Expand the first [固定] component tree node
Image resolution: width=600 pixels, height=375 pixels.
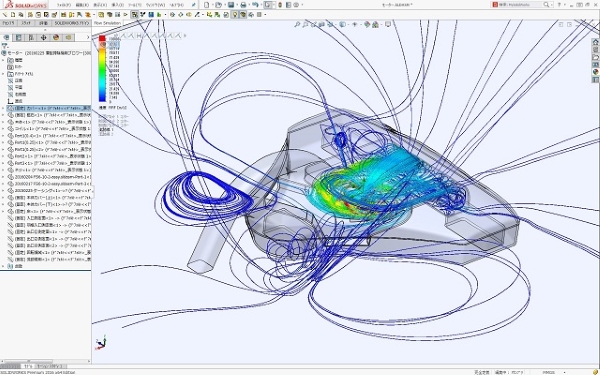point(3,108)
